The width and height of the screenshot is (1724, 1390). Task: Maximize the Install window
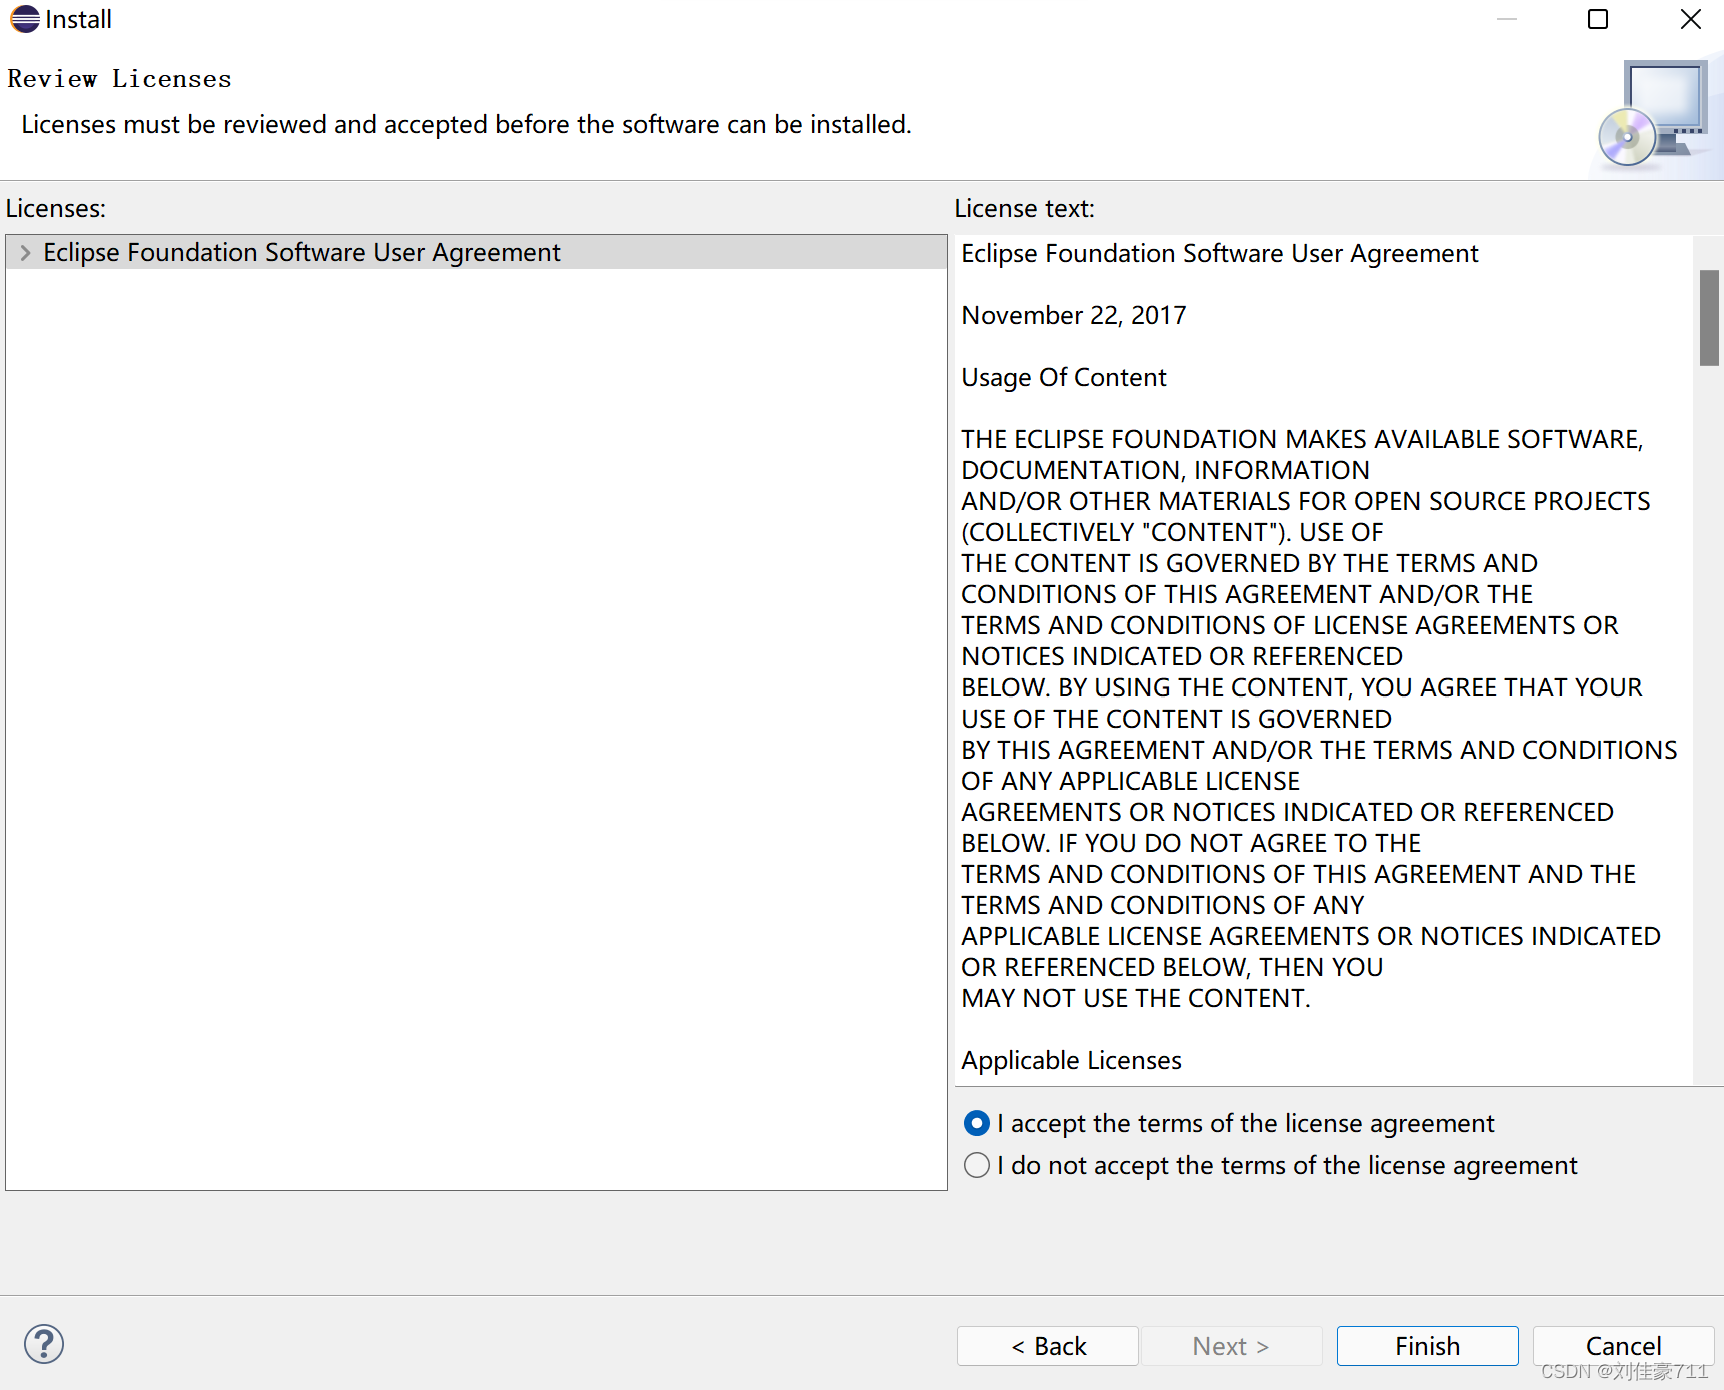pos(1598,19)
